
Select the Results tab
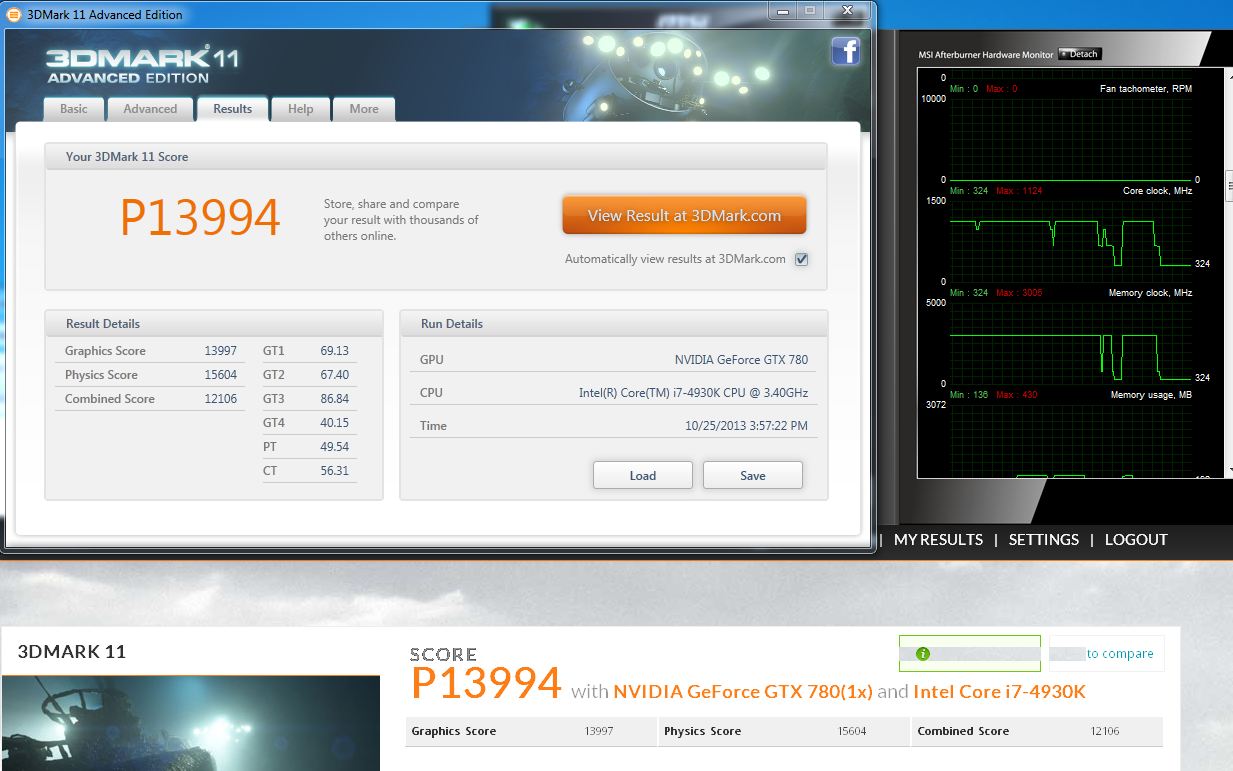(x=232, y=109)
